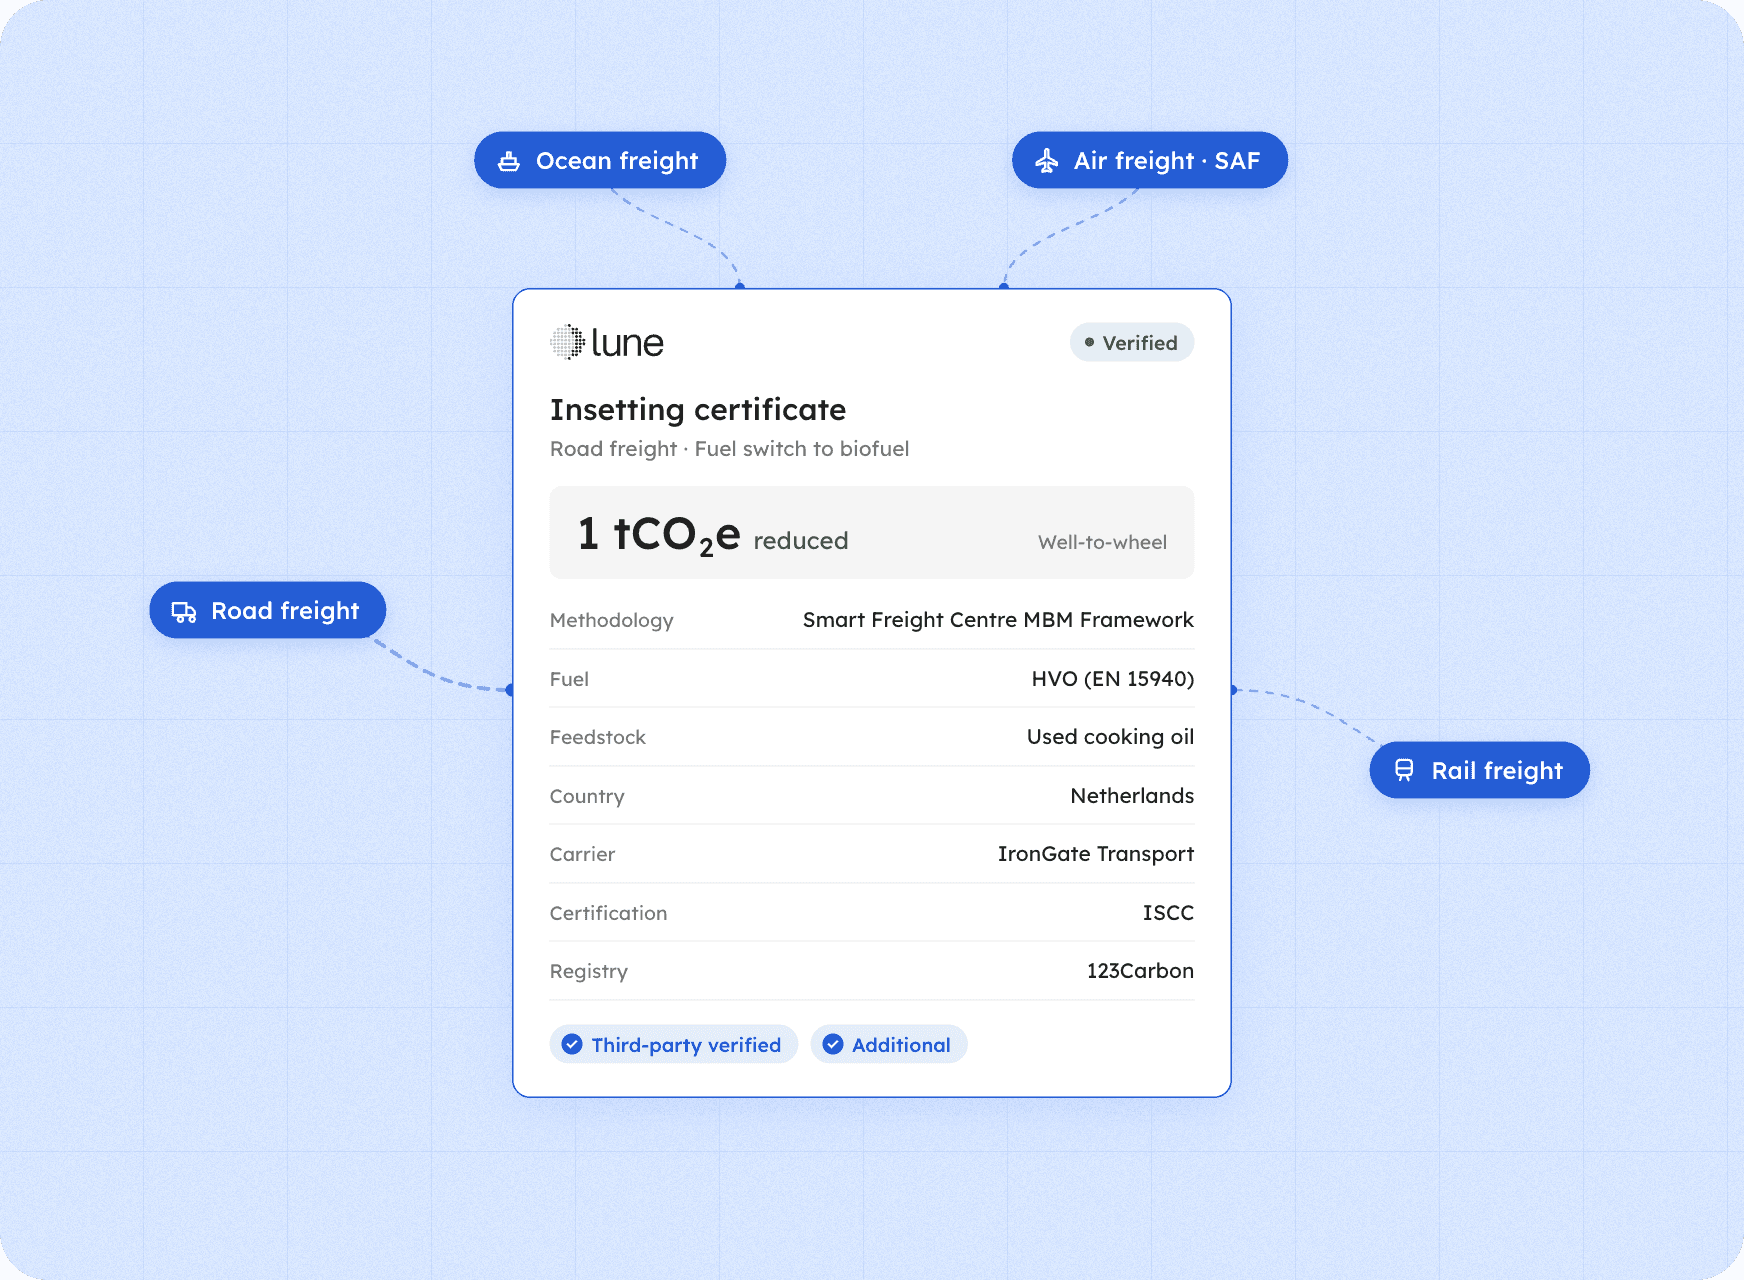Choose the Road freight label
The height and width of the screenshot is (1280, 1744).
(x=285, y=611)
